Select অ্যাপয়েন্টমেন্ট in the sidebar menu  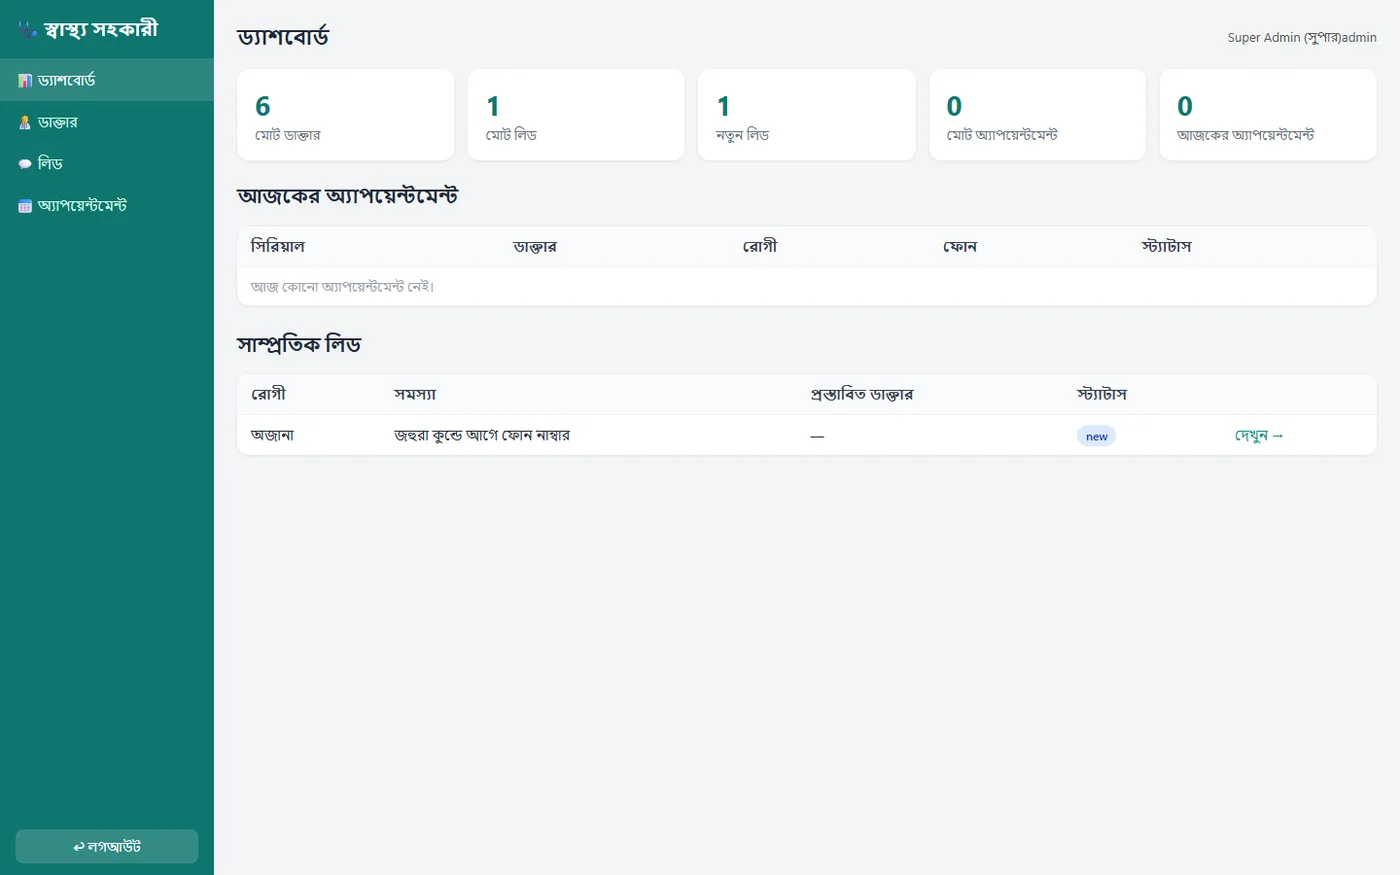[107, 206]
